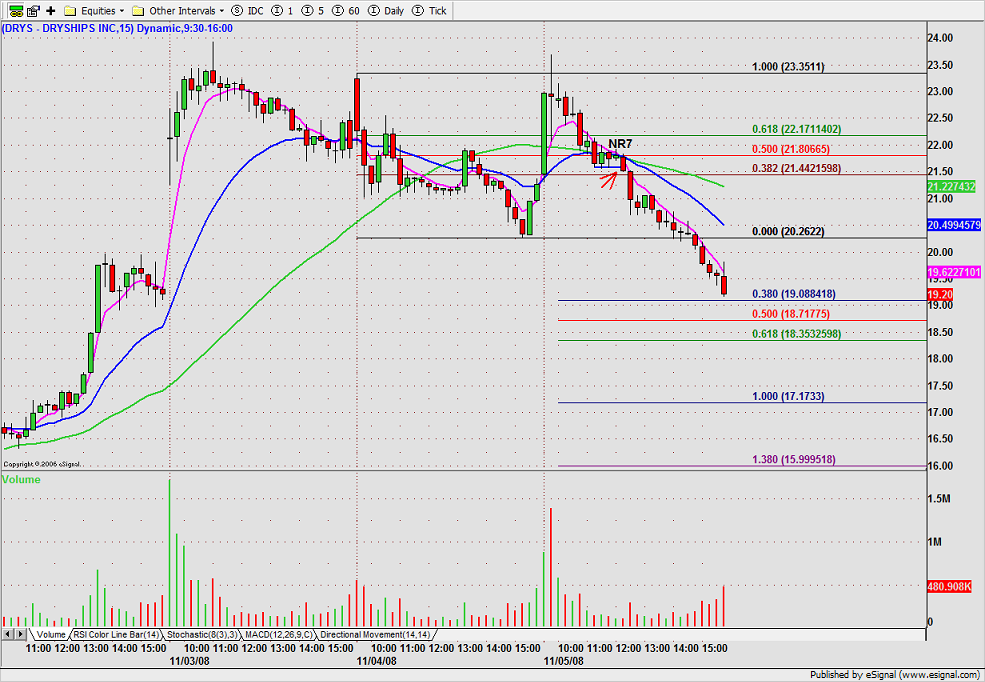Click the left tab scroll arrow

pos(8,635)
